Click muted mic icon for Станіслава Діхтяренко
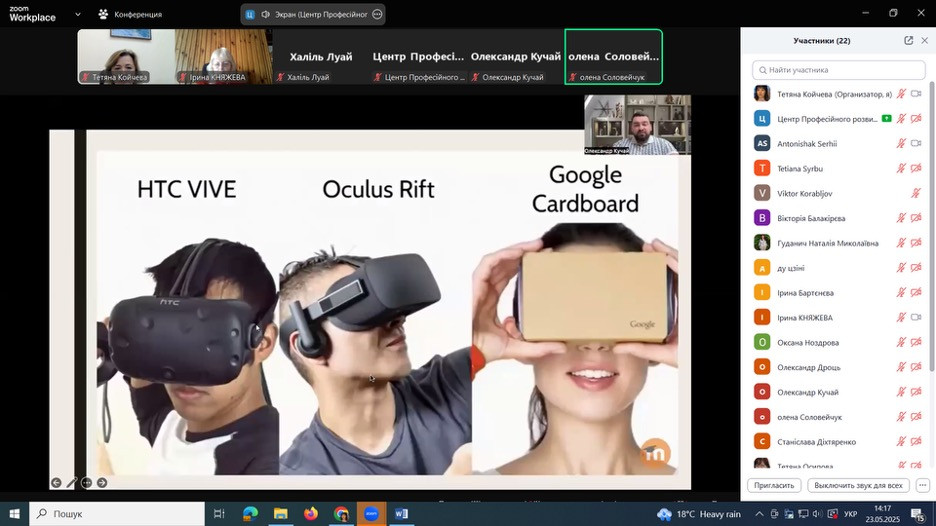 (x=901, y=442)
